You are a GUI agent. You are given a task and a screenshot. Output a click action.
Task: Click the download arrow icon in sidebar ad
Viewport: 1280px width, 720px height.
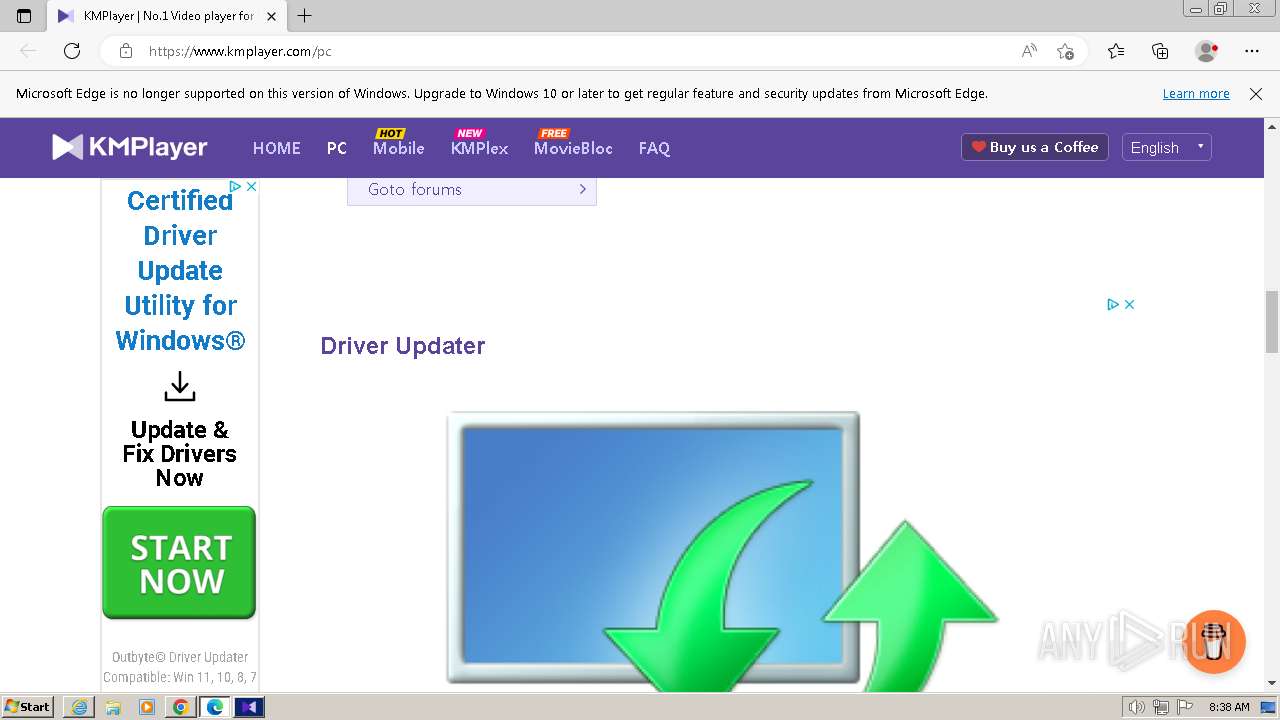tap(180, 386)
